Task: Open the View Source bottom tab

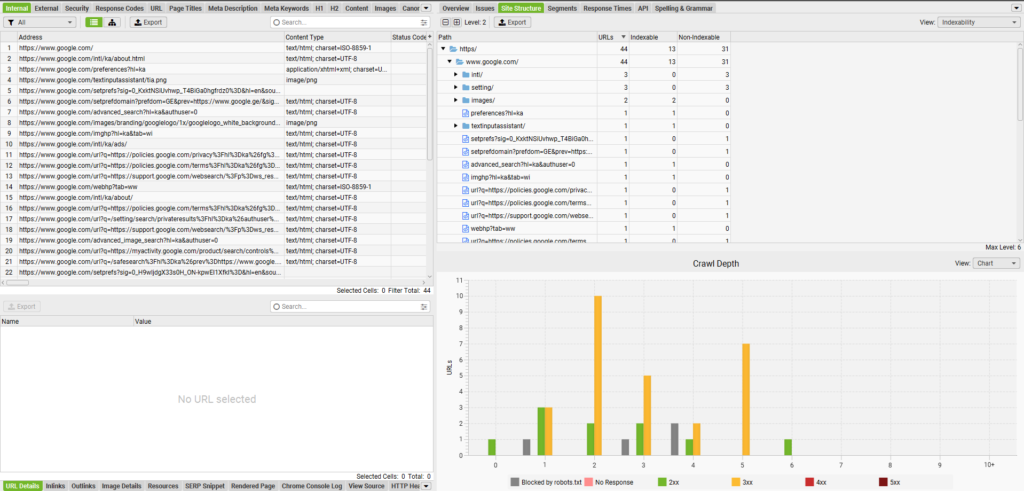Action: coord(366,486)
